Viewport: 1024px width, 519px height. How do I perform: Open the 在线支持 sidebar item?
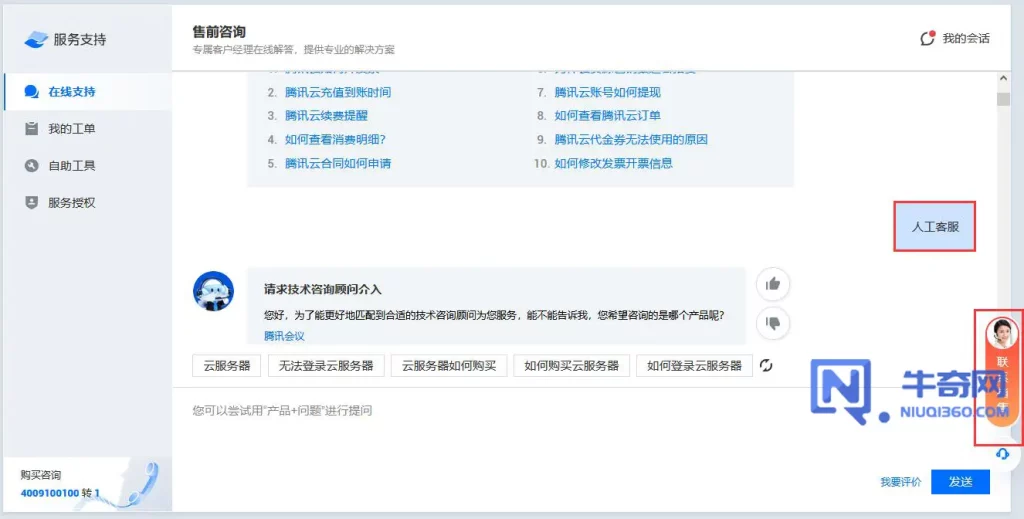tap(88, 91)
